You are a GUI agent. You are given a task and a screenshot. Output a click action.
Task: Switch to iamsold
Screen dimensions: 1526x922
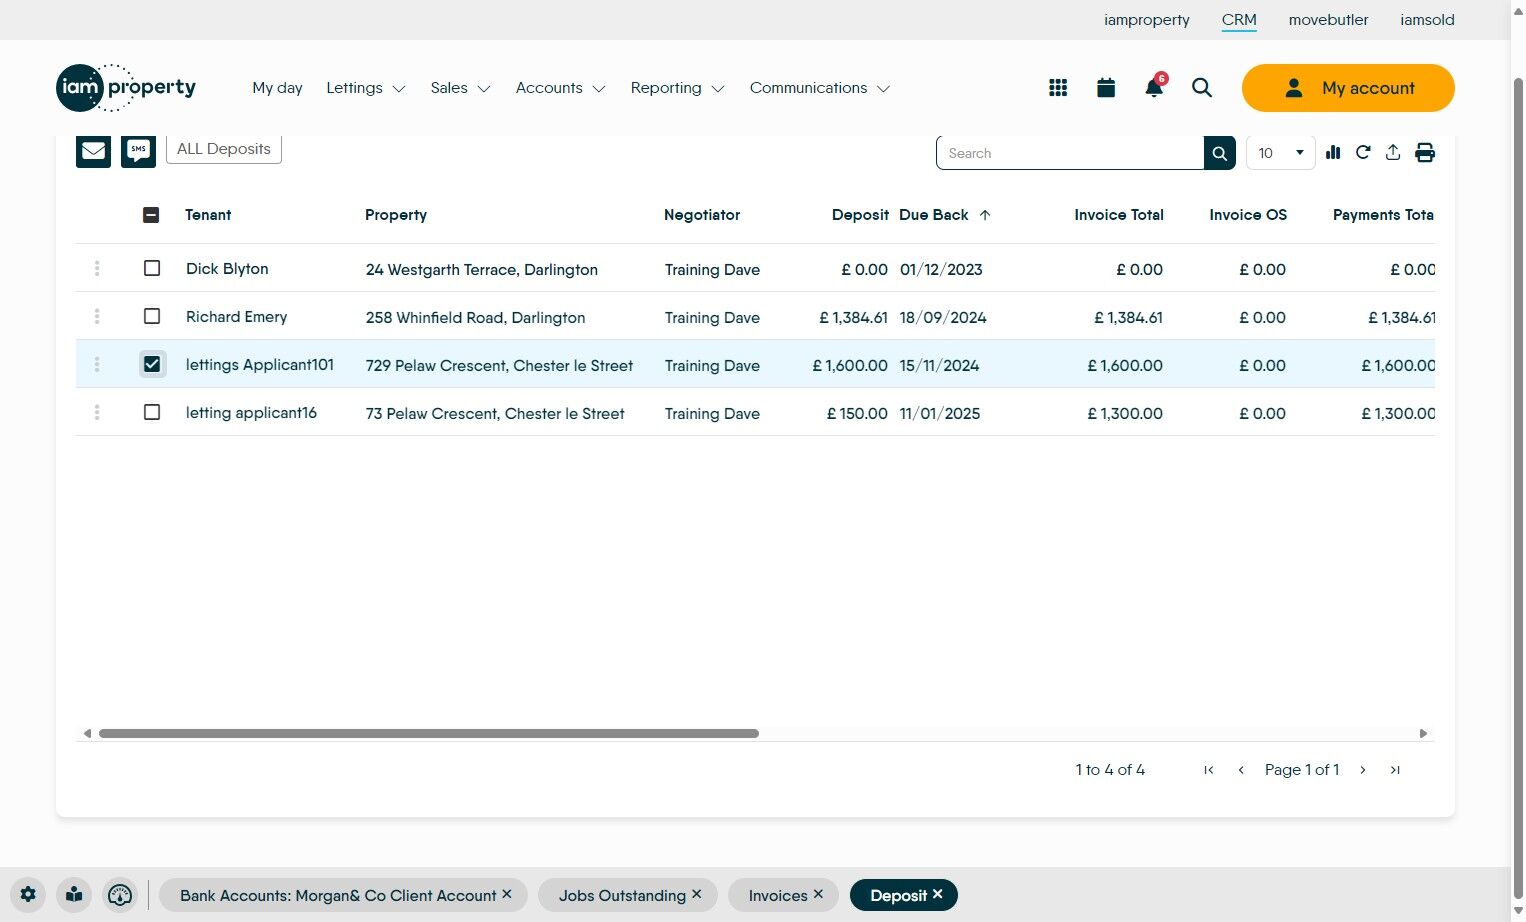pyautogui.click(x=1427, y=20)
